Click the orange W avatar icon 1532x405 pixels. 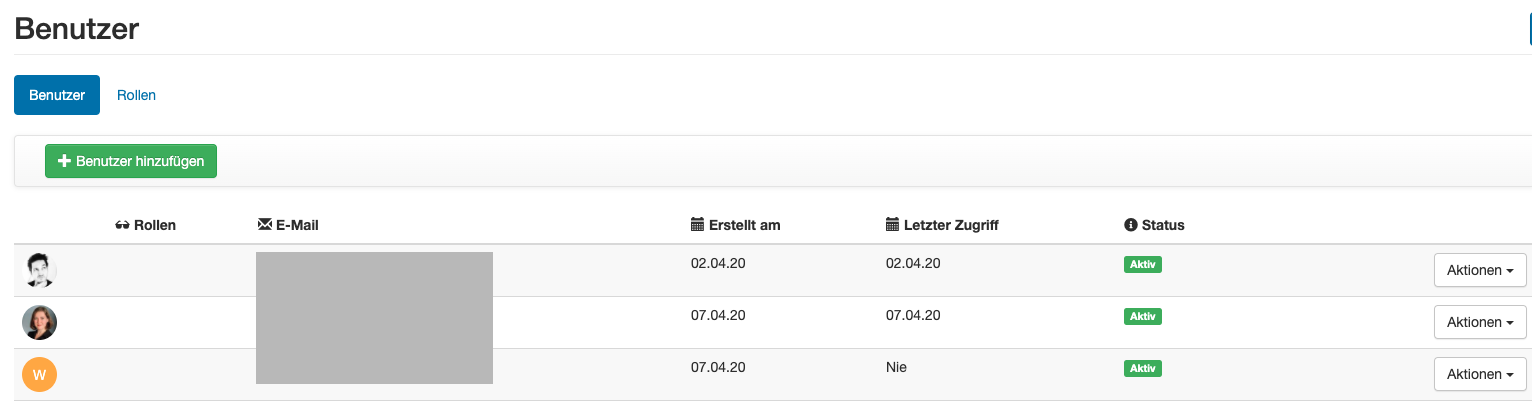tap(39, 375)
